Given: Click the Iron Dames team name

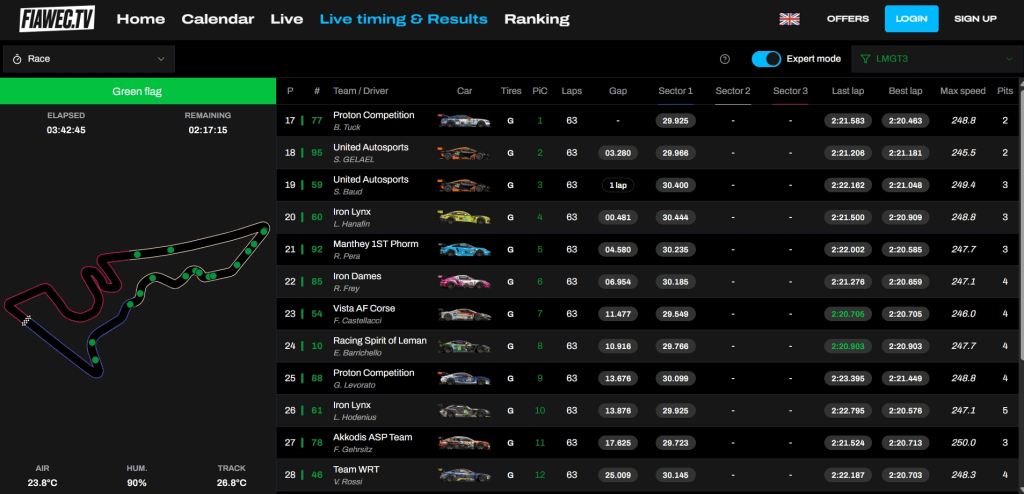Looking at the screenshot, I should click(357, 276).
